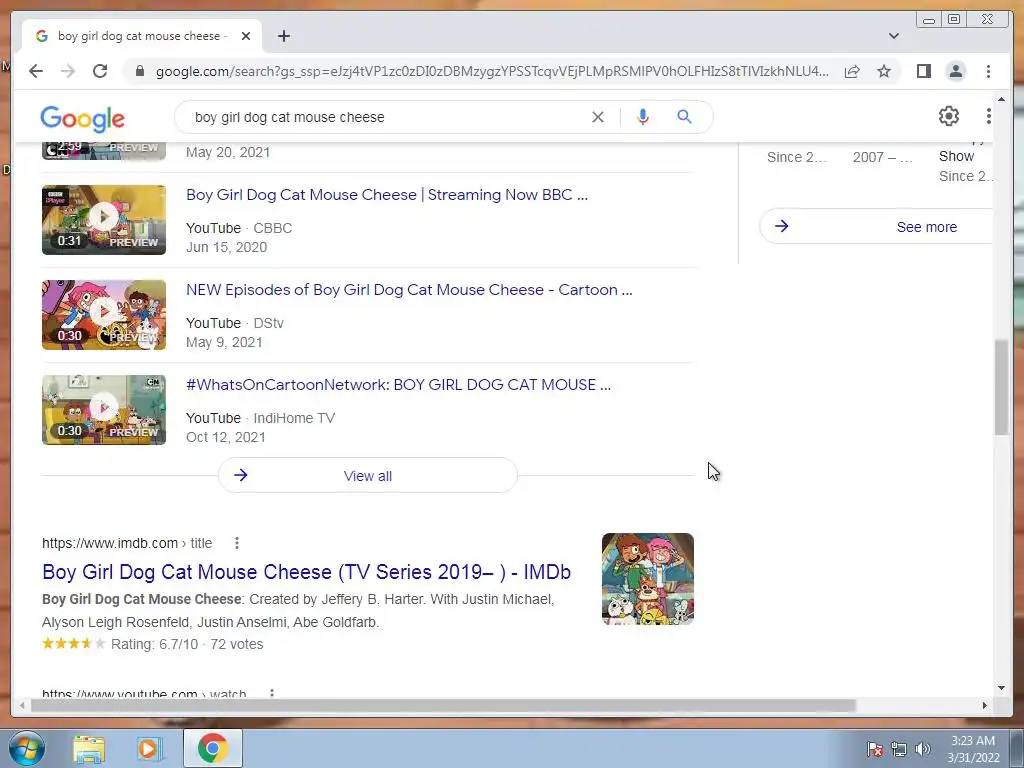Select the boy girl dog cat tab

coord(142,36)
